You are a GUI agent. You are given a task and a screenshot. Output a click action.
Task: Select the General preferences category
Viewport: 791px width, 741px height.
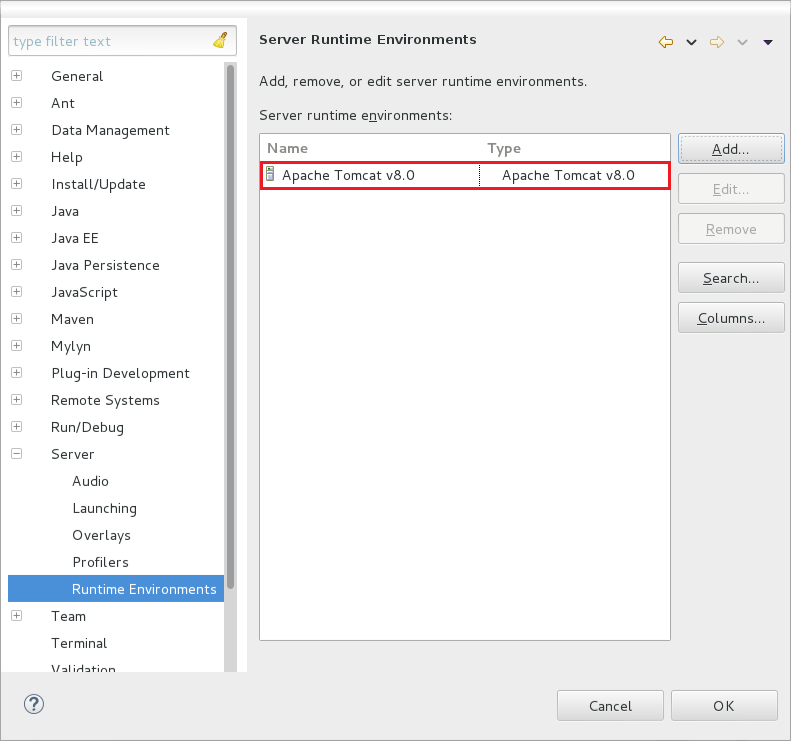[77, 76]
